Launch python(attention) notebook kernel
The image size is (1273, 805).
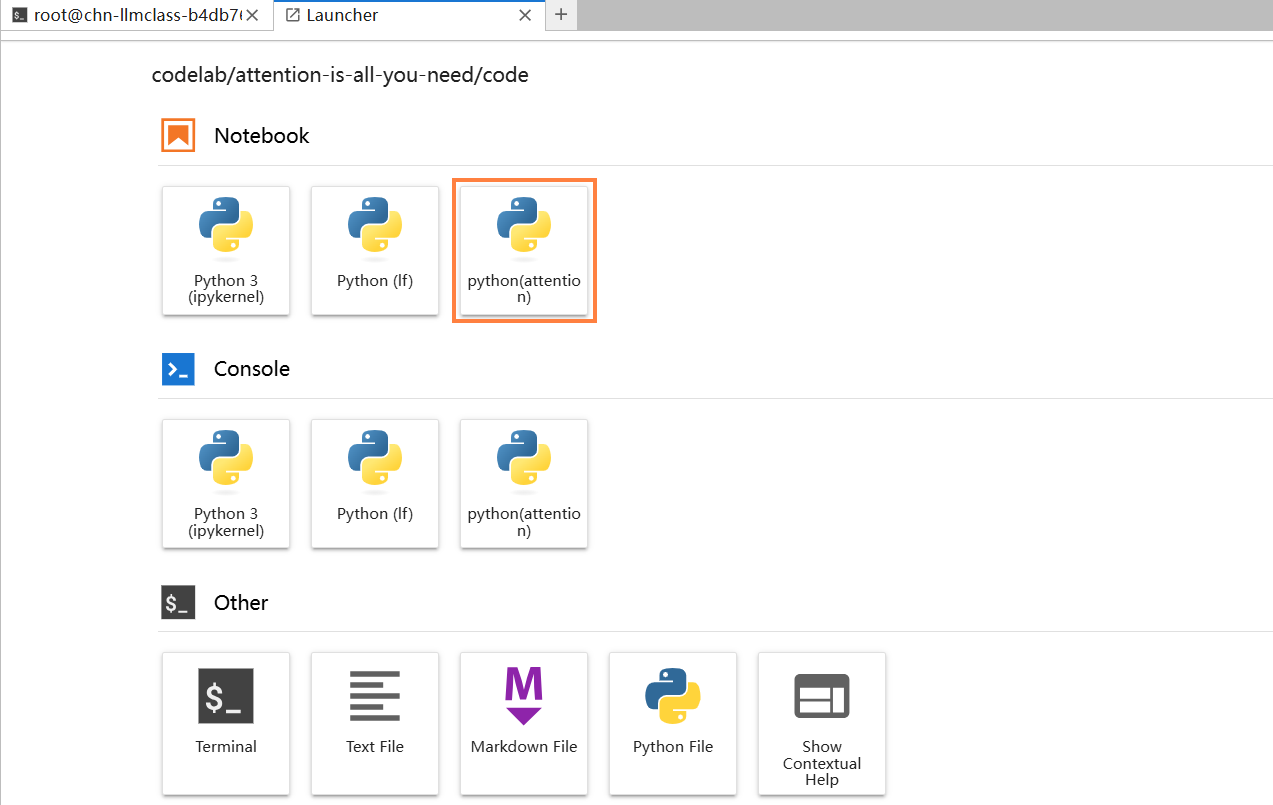click(524, 250)
